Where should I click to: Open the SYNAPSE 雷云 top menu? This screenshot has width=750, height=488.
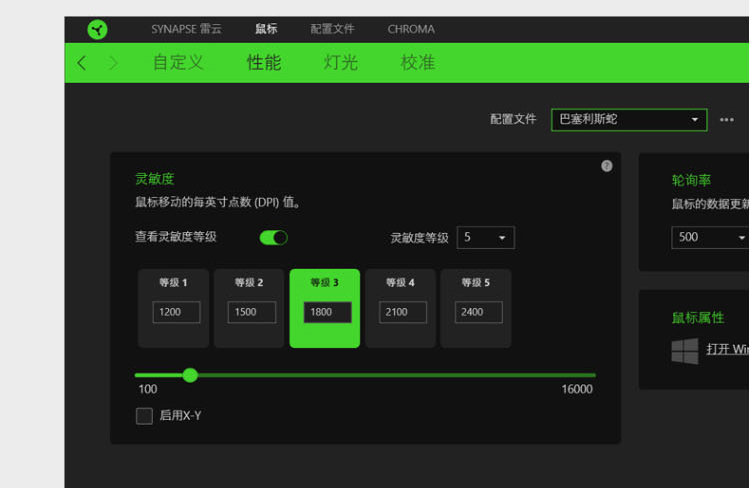[187, 29]
